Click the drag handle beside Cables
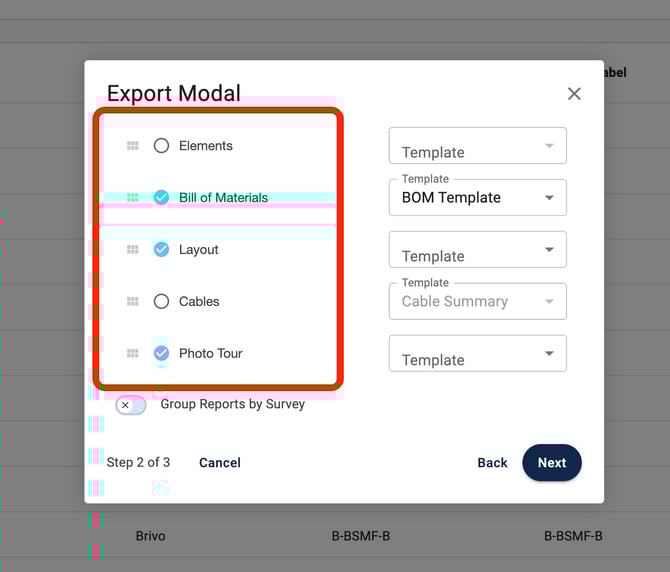The width and height of the screenshot is (670, 572). (x=132, y=302)
